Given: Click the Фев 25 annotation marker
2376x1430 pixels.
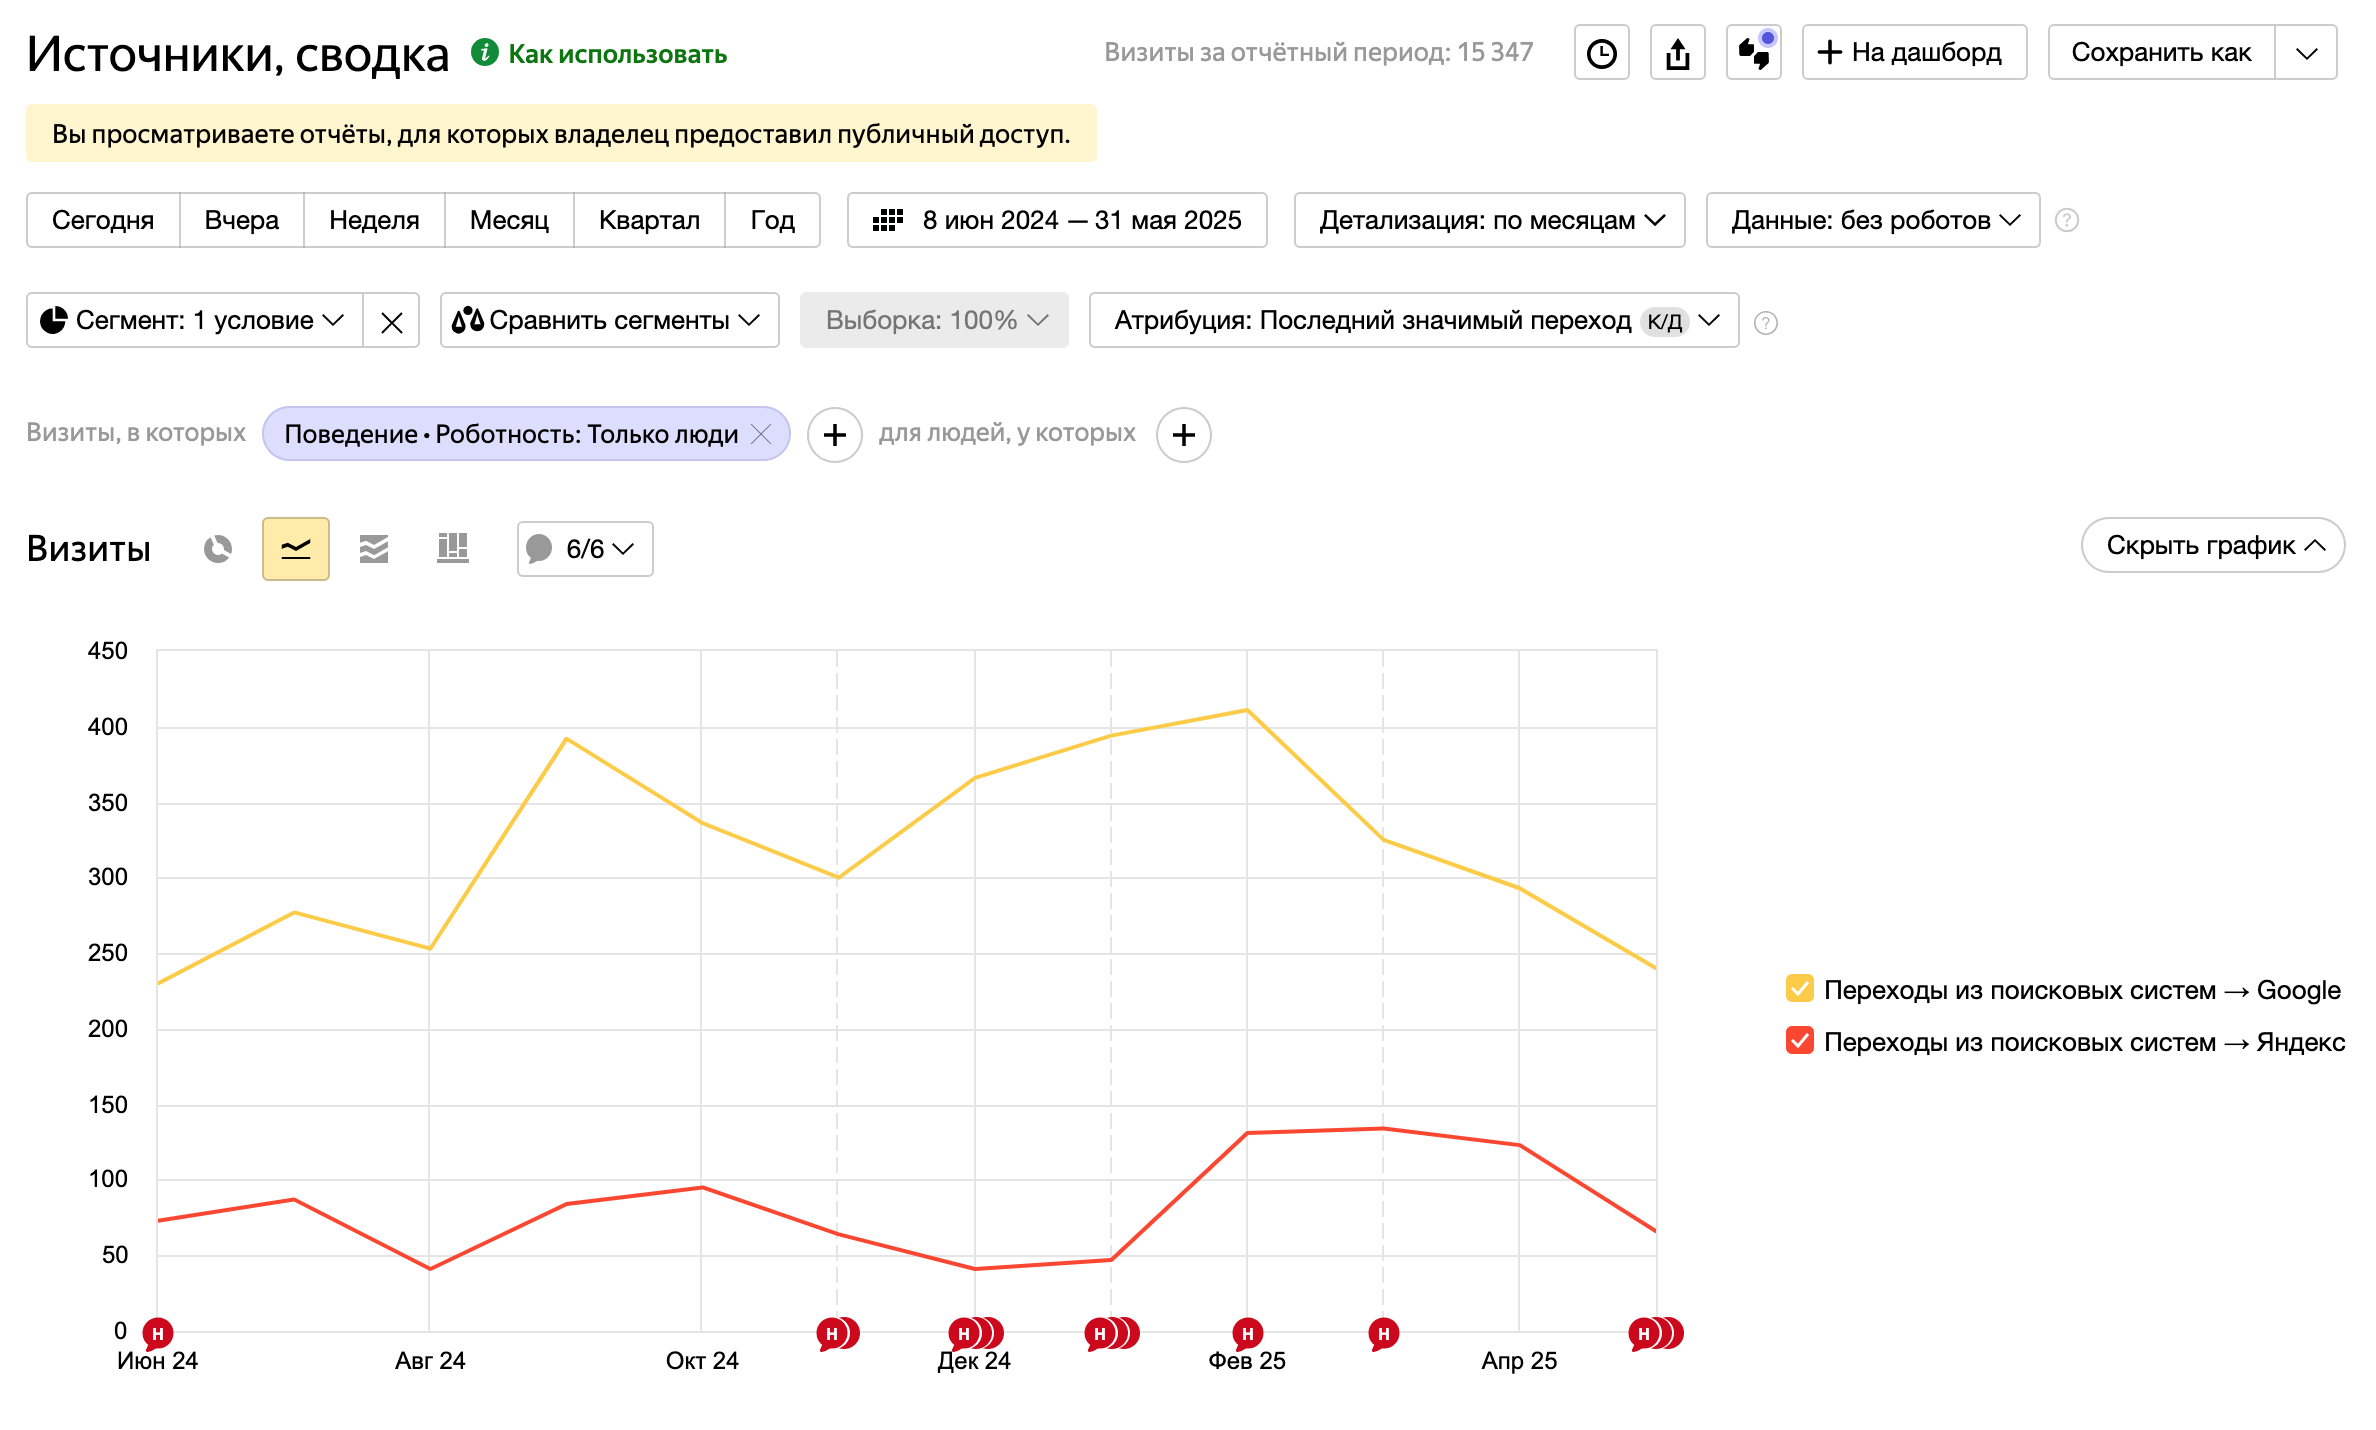Looking at the screenshot, I should [x=1247, y=1332].
